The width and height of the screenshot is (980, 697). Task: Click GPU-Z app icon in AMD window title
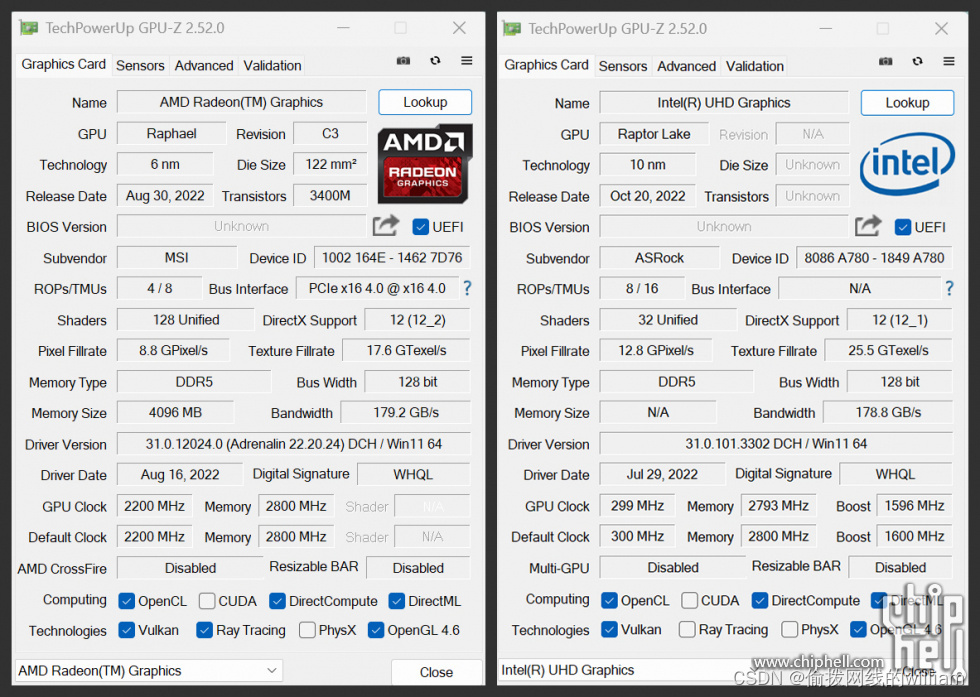click(29, 28)
